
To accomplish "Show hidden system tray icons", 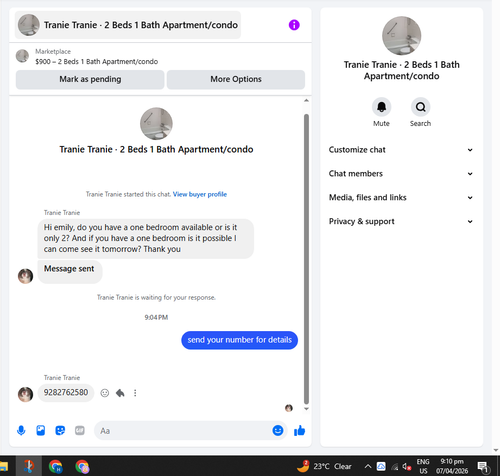I will [x=368, y=466].
